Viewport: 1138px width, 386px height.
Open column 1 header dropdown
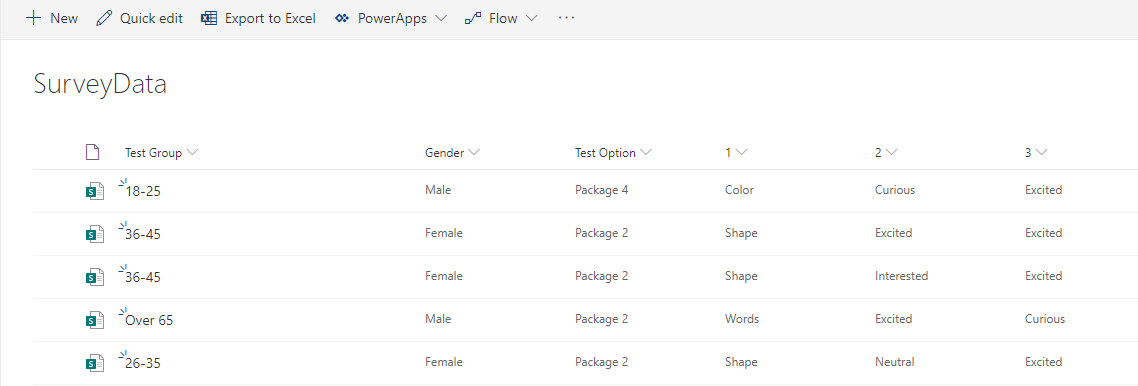tap(741, 153)
